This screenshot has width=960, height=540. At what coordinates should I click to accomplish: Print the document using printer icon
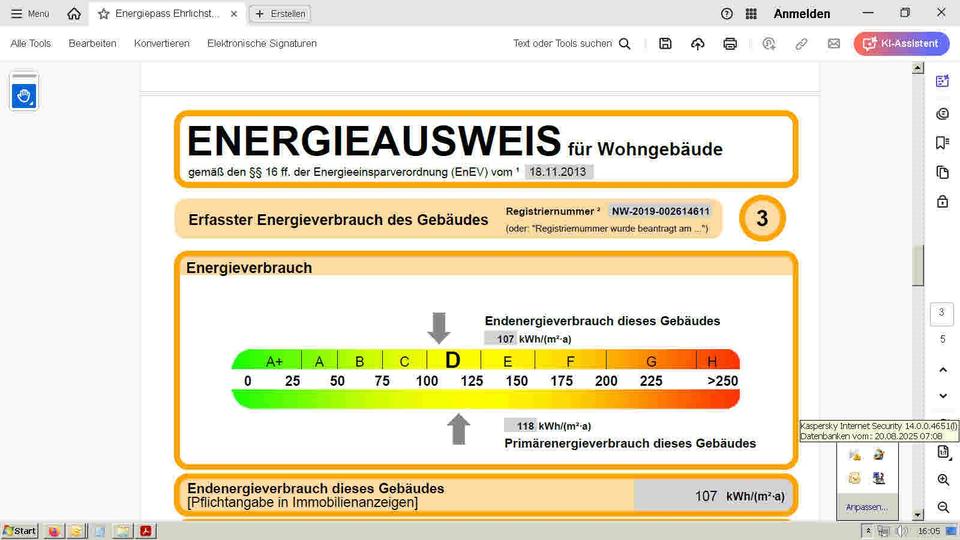click(x=730, y=44)
